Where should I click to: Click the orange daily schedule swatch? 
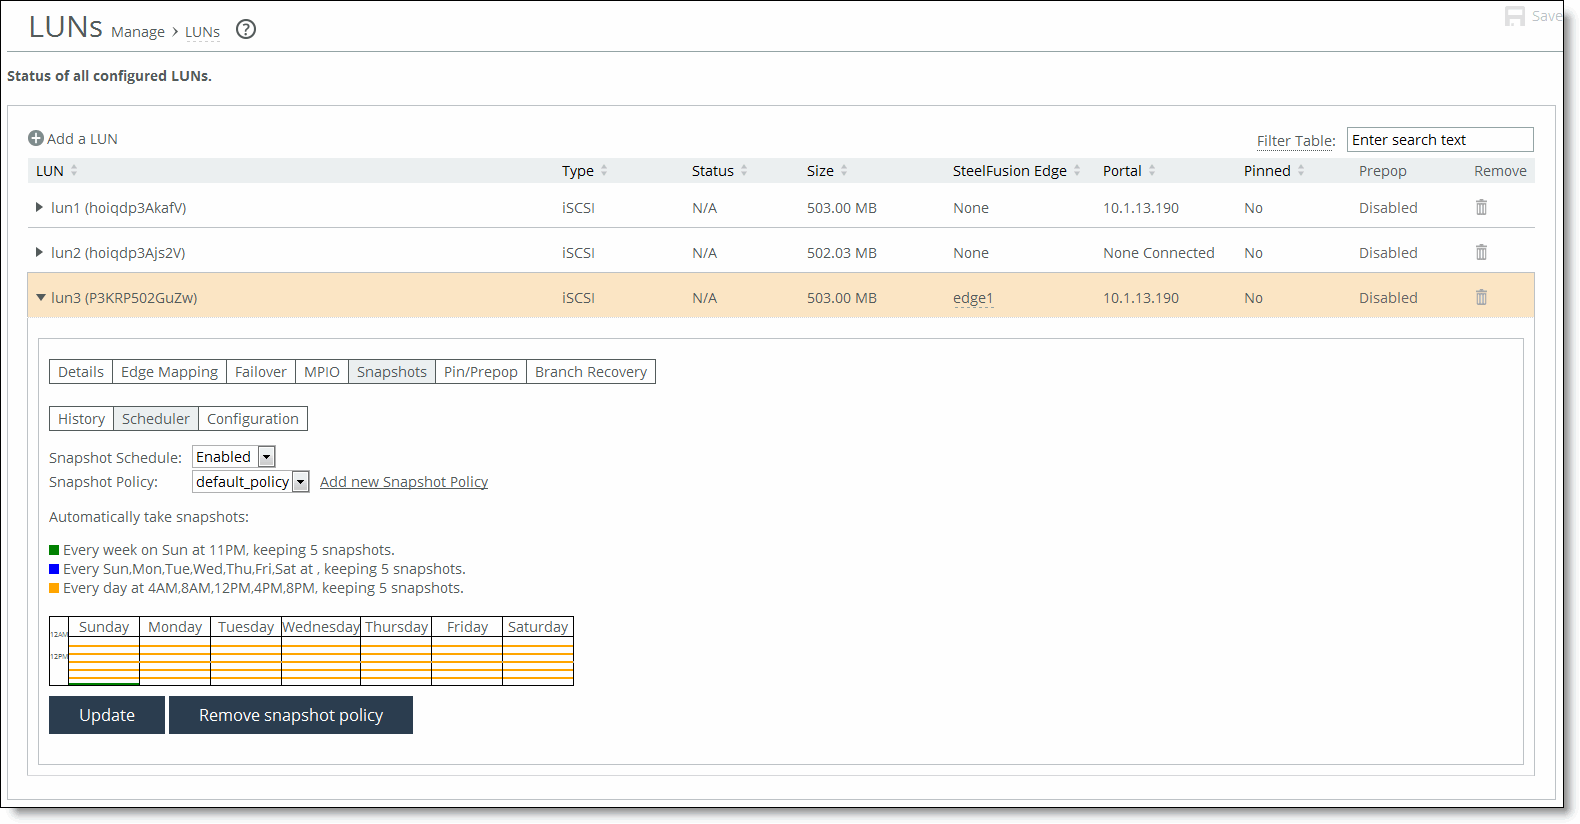54,588
